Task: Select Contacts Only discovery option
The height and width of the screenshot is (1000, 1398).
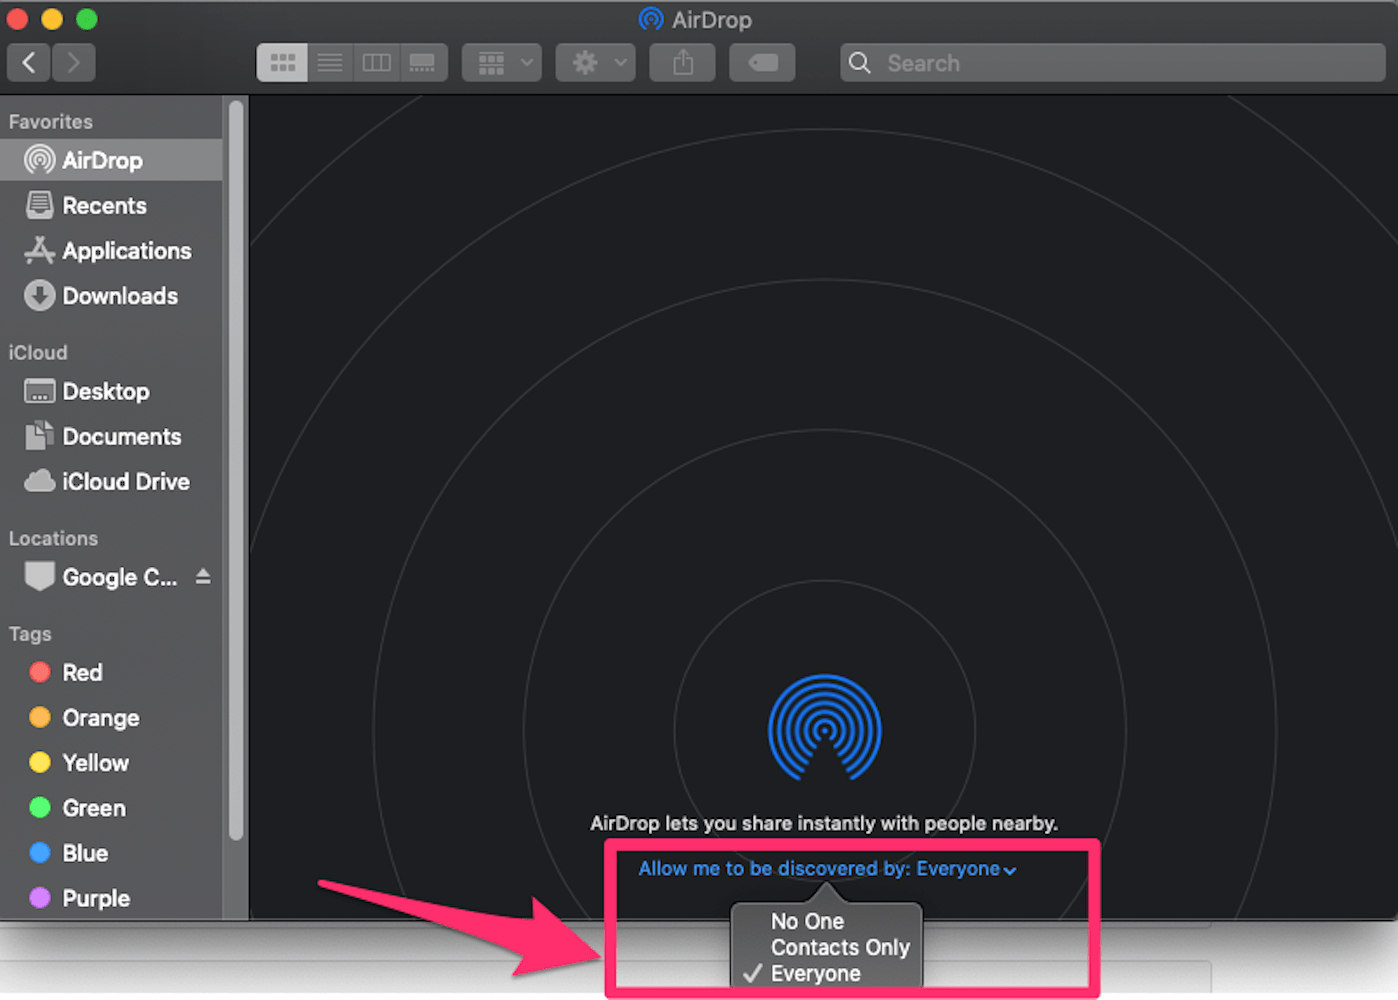Action: (840, 947)
